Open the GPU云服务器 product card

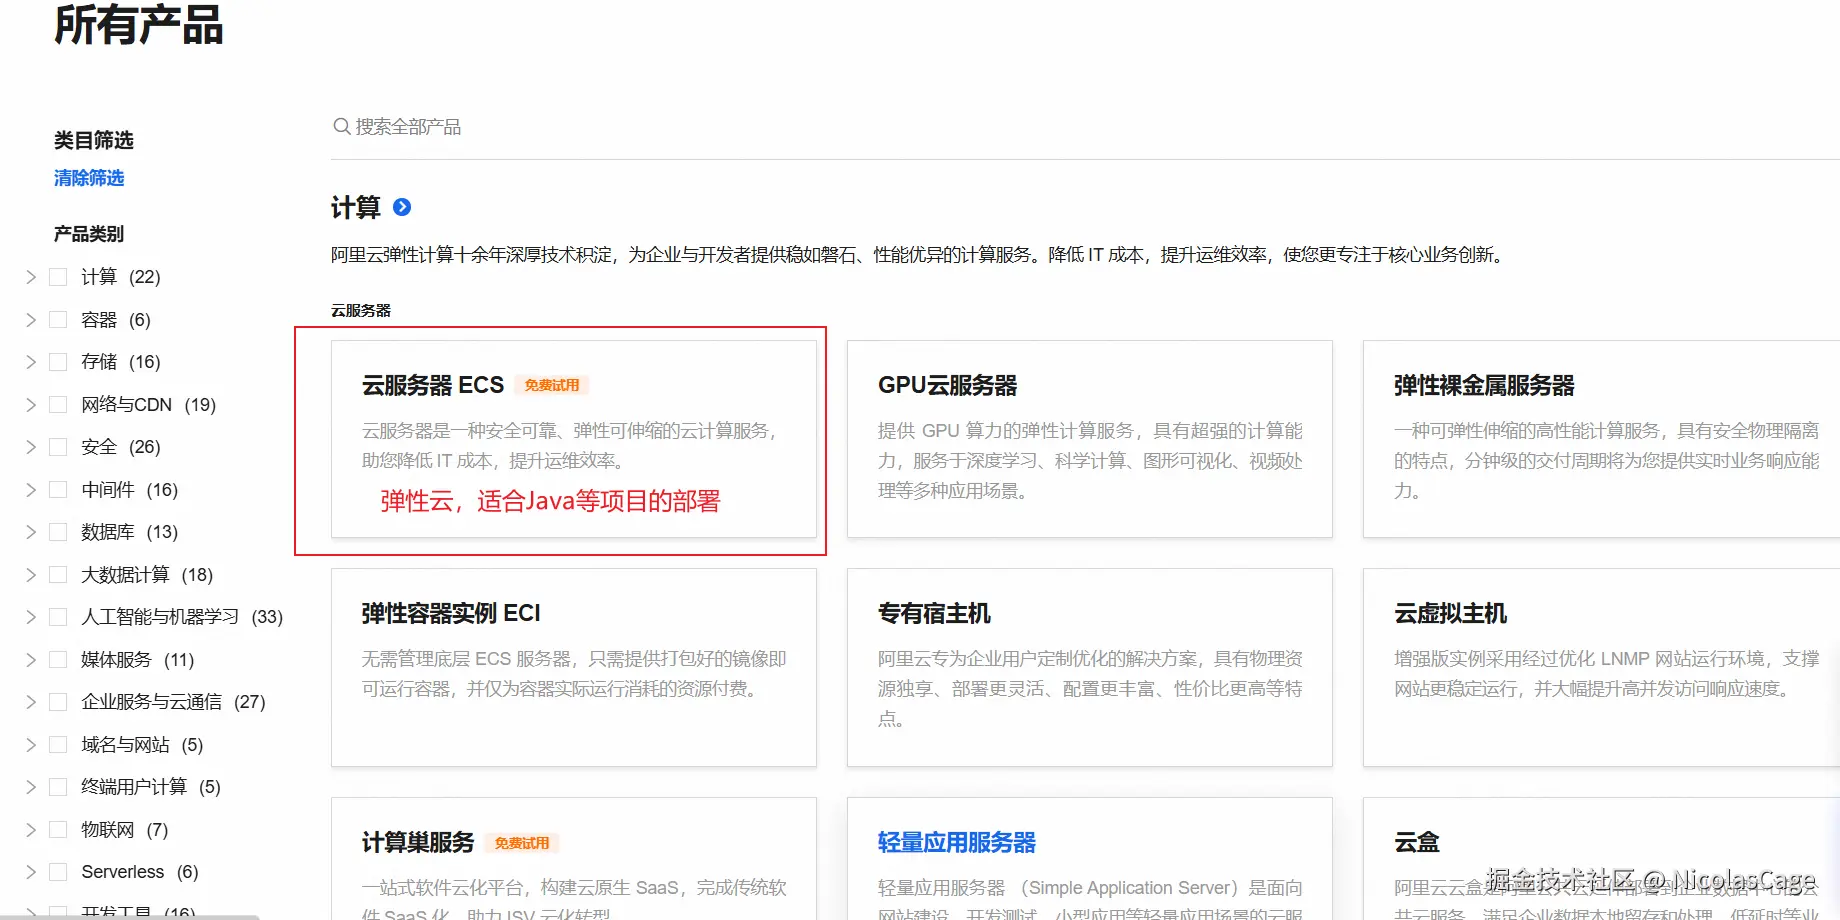point(1090,439)
